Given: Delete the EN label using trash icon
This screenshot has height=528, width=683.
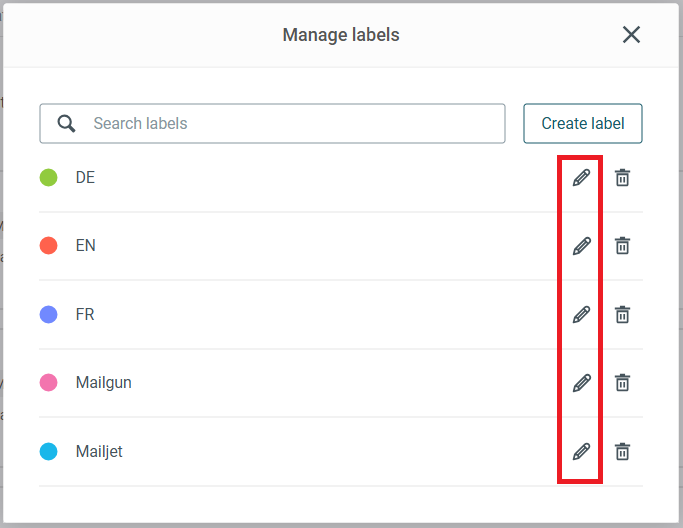Looking at the screenshot, I should (x=622, y=246).
